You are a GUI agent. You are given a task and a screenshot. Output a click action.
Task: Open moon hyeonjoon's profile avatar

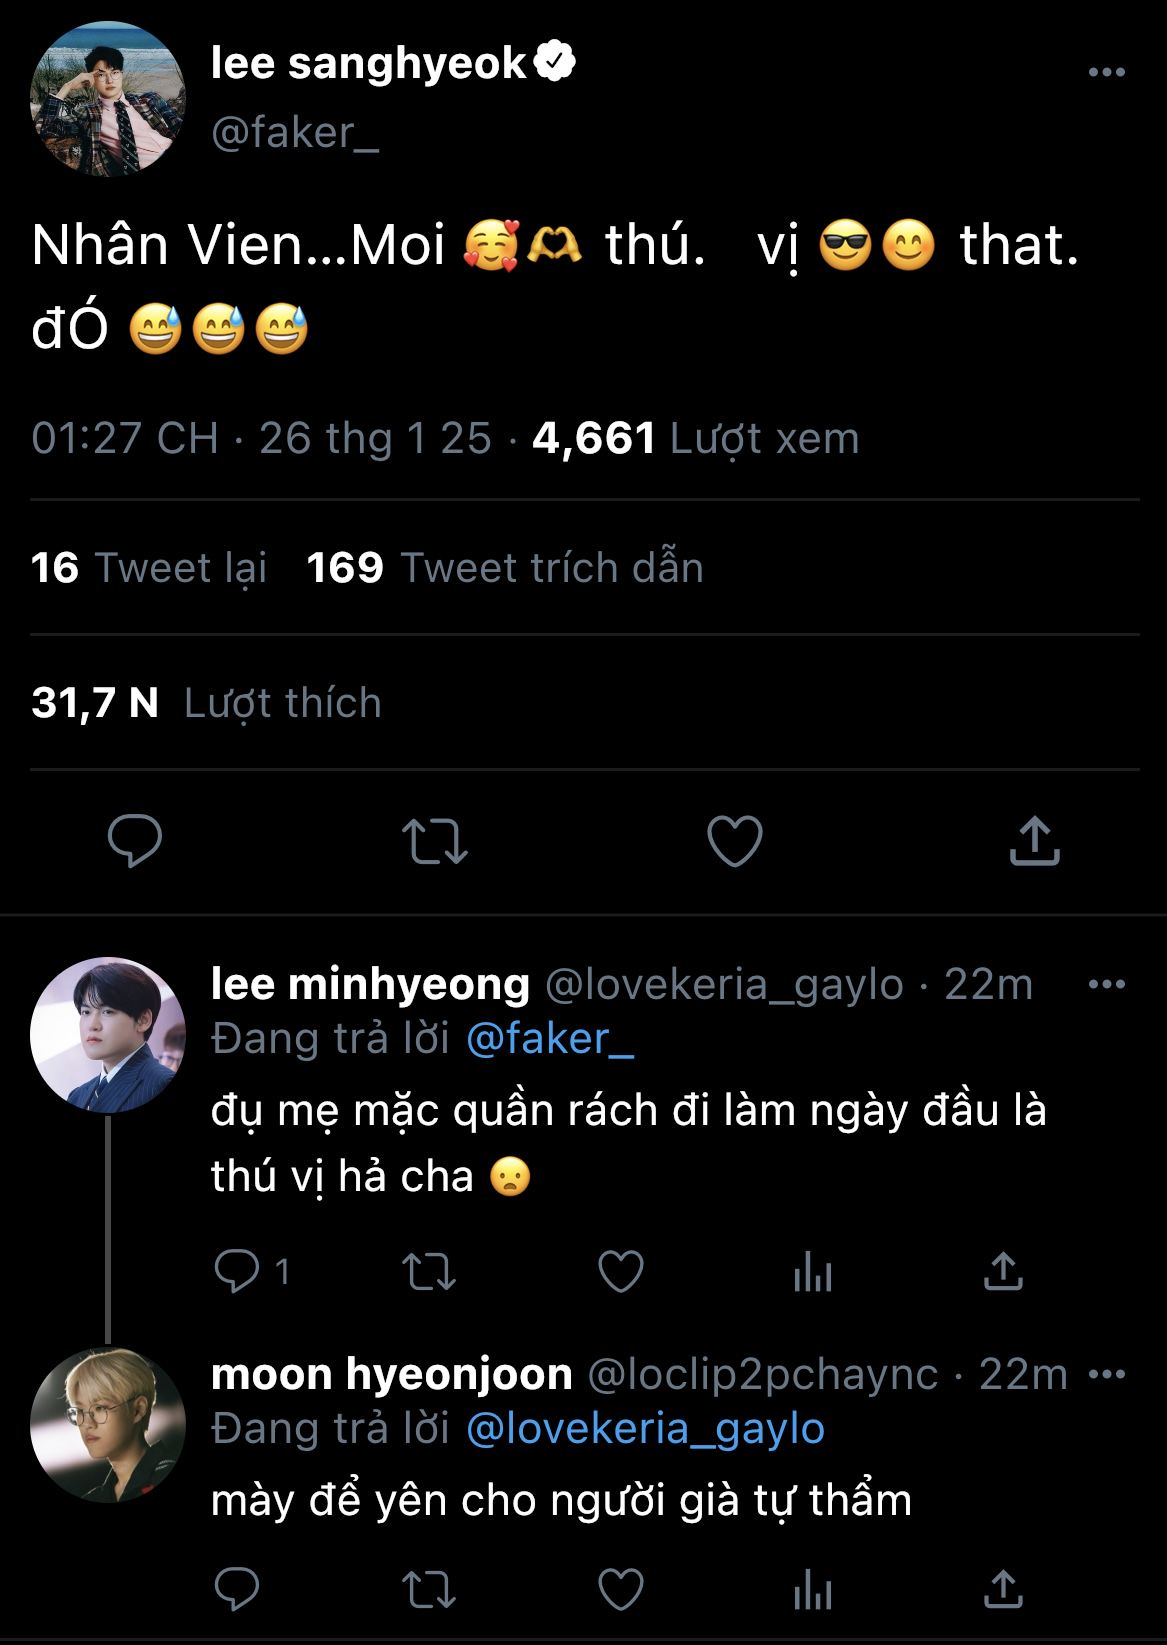coord(108,1425)
